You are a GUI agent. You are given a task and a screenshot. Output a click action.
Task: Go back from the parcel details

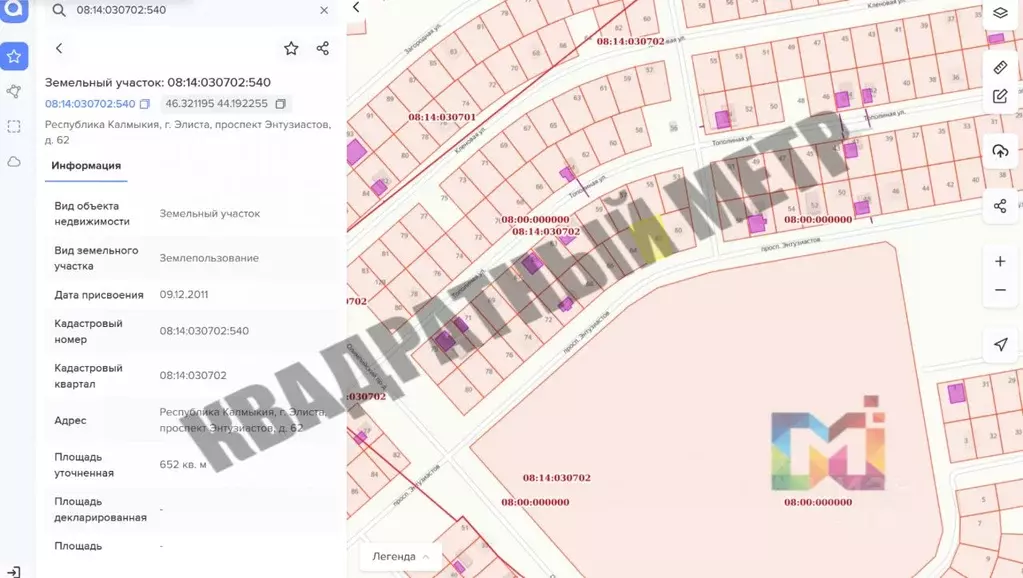(x=59, y=48)
